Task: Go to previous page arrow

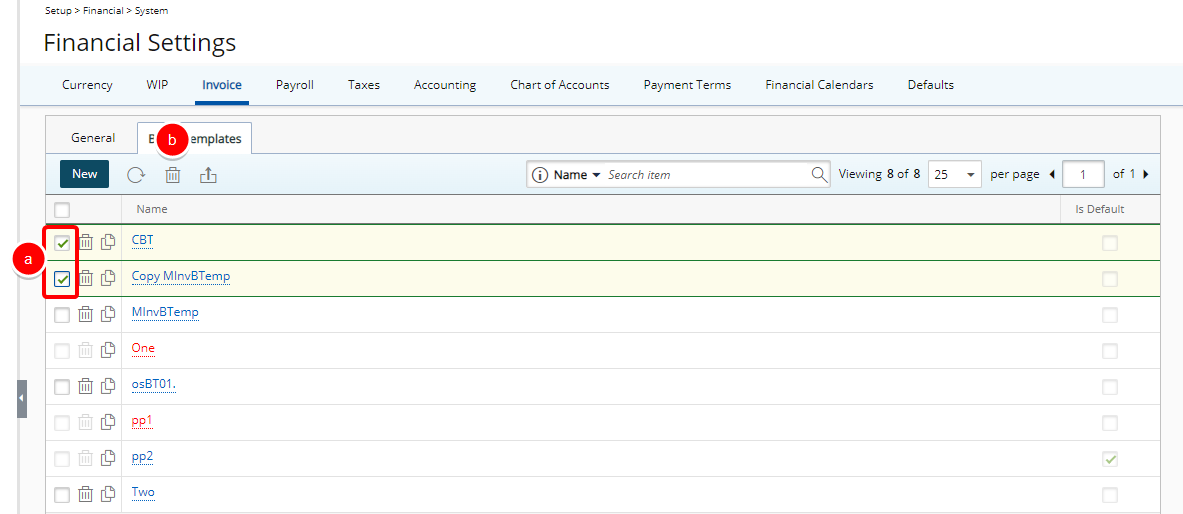Action: tap(1052, 174)
